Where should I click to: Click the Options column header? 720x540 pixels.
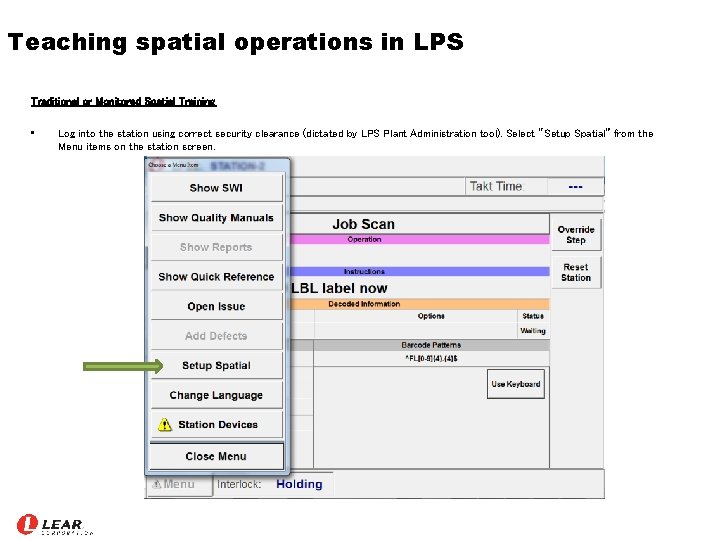pos(431,316)
